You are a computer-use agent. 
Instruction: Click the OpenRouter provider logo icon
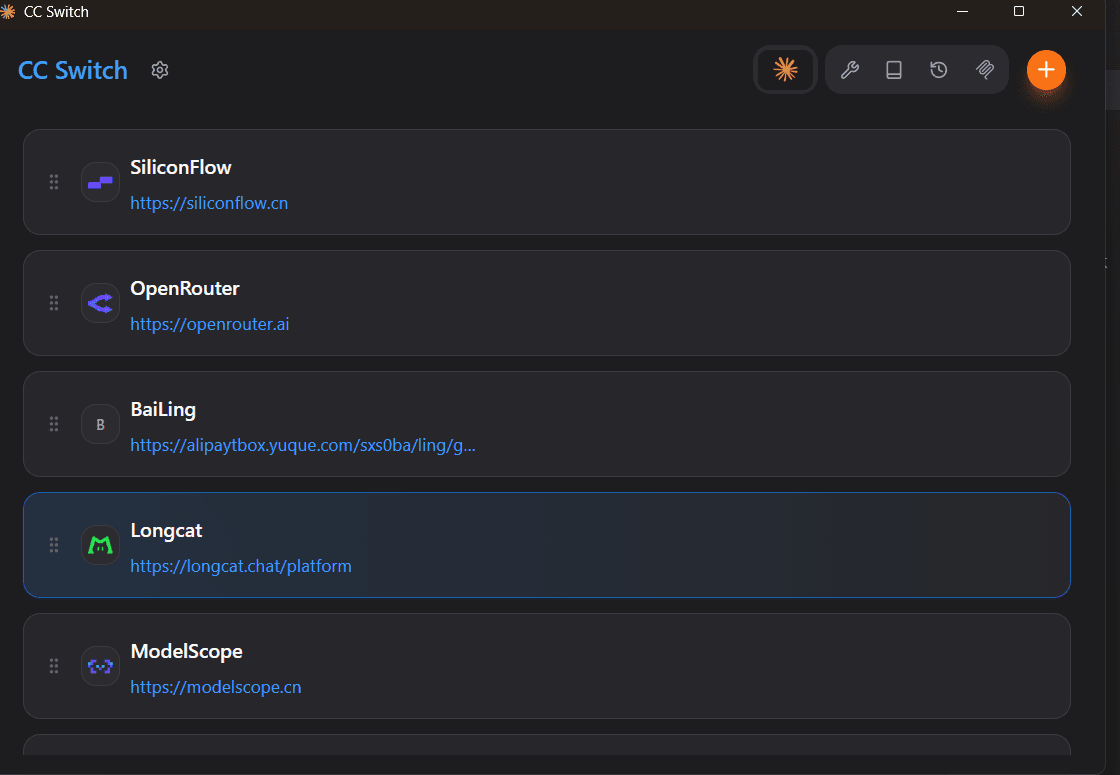tap(100, 304)
